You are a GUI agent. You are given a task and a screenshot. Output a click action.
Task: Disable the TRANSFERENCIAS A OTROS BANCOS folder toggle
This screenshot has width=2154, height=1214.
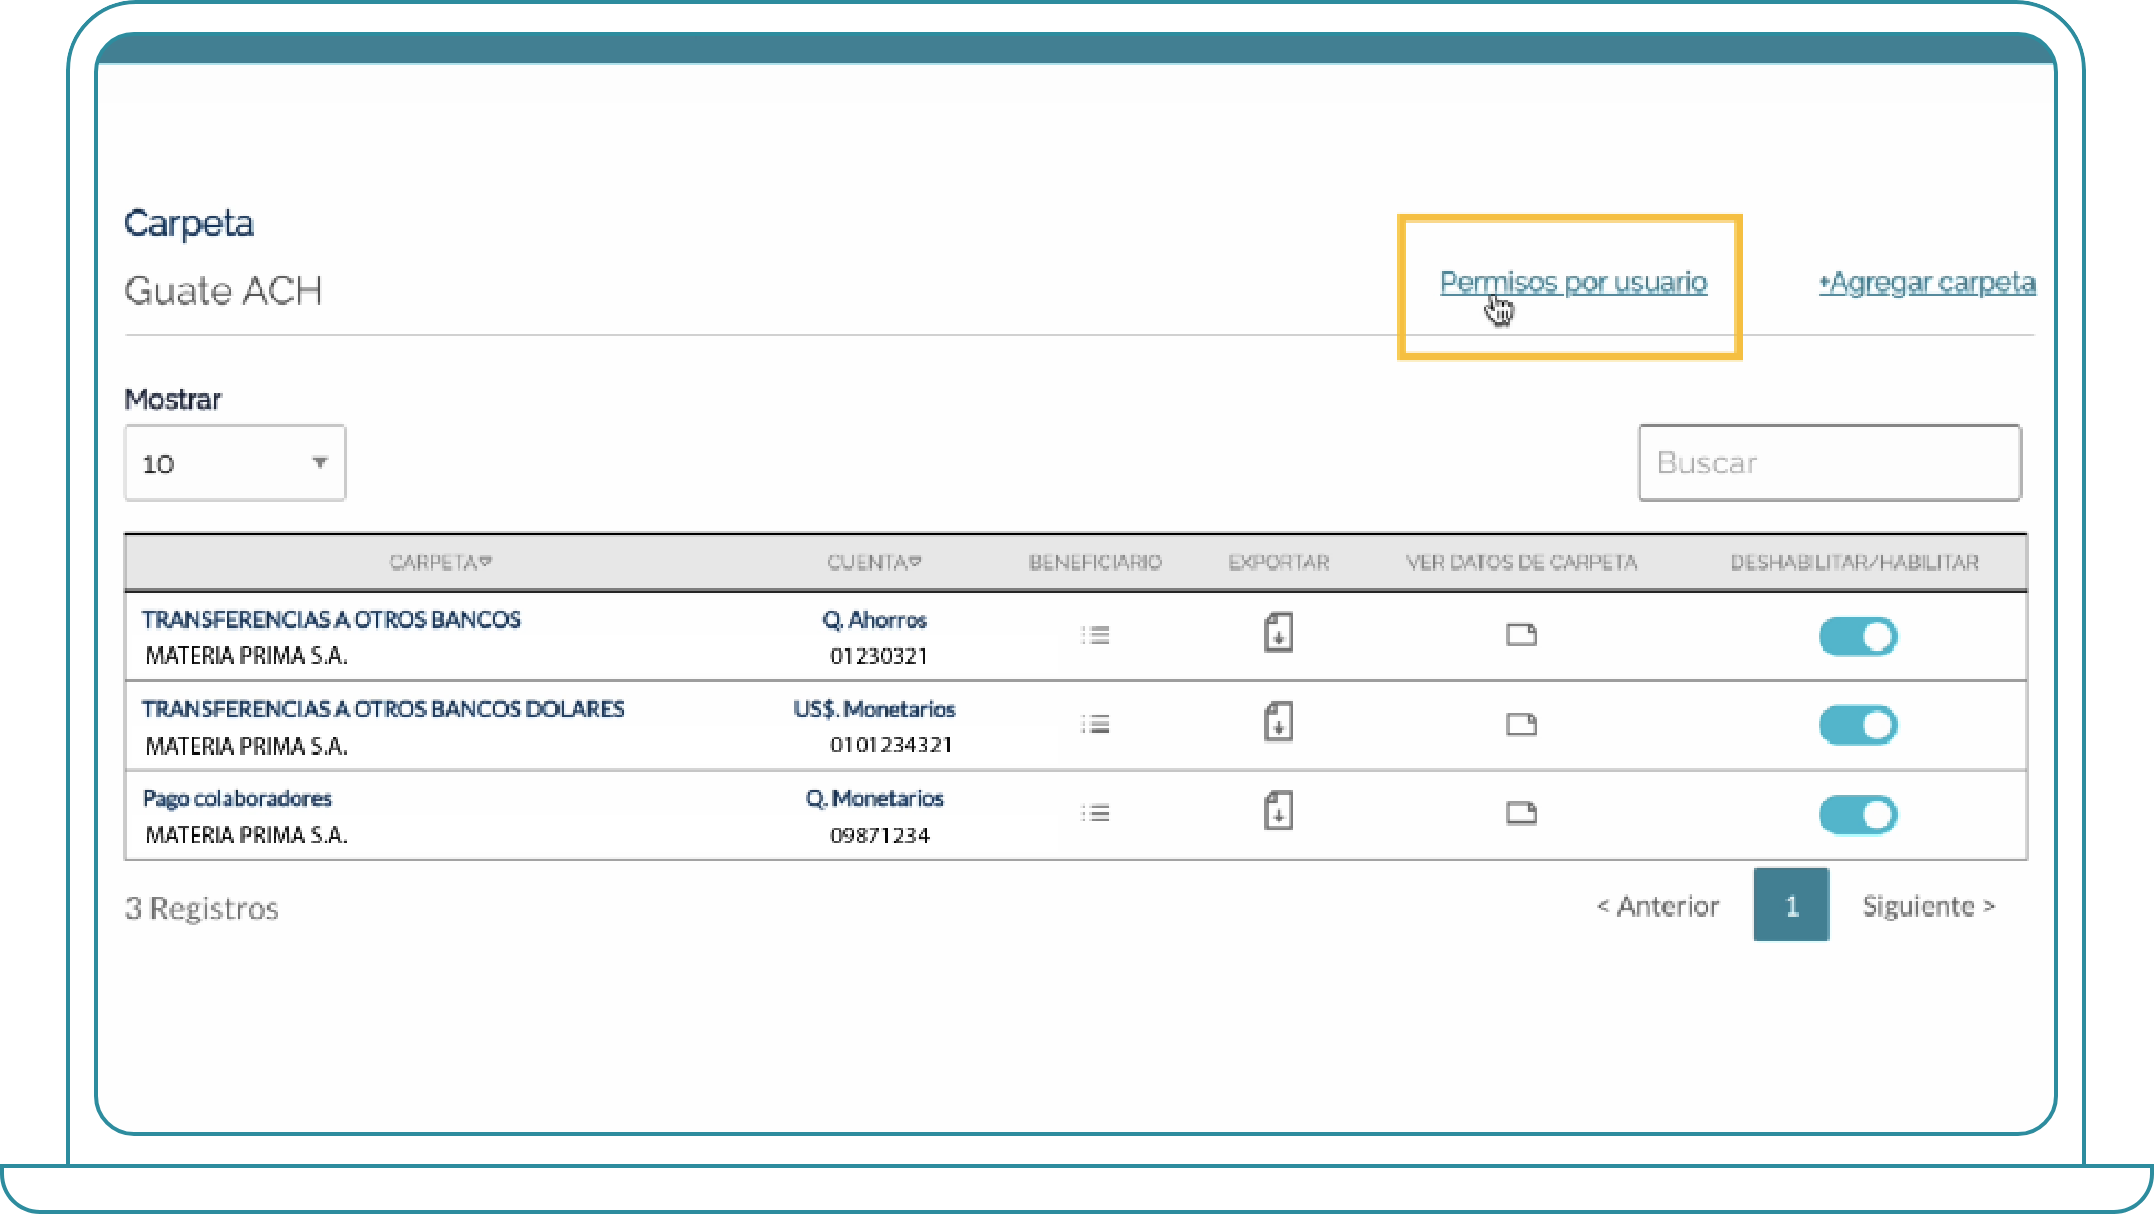[x=1857, y=637]
